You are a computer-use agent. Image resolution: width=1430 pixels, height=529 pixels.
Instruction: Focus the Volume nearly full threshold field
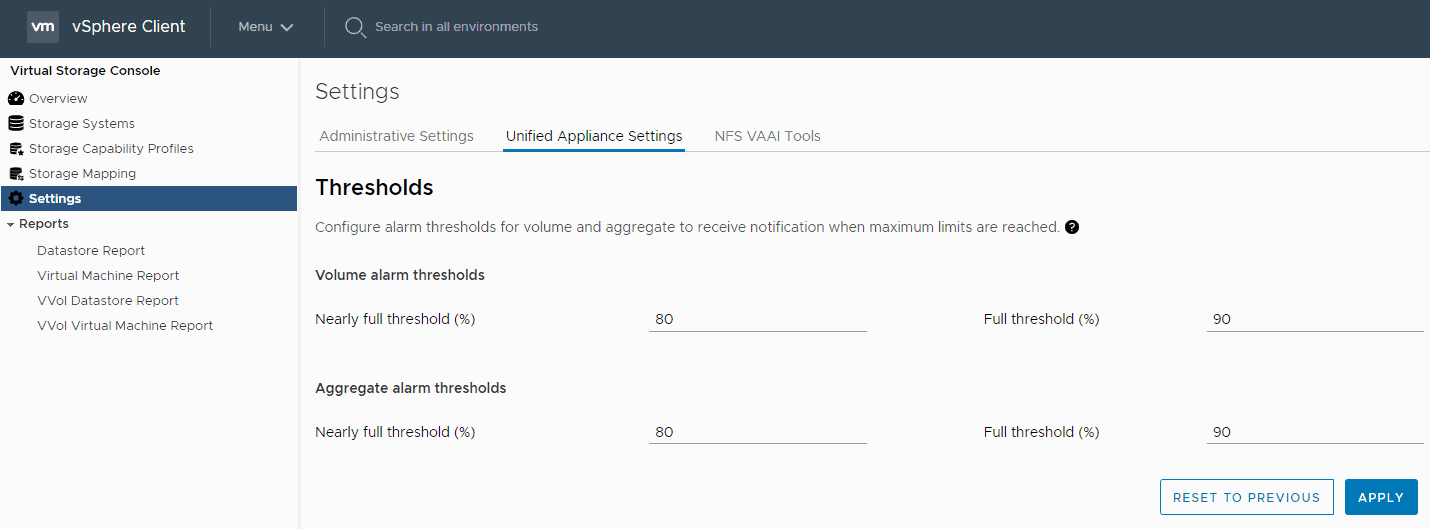pos(757,320)
